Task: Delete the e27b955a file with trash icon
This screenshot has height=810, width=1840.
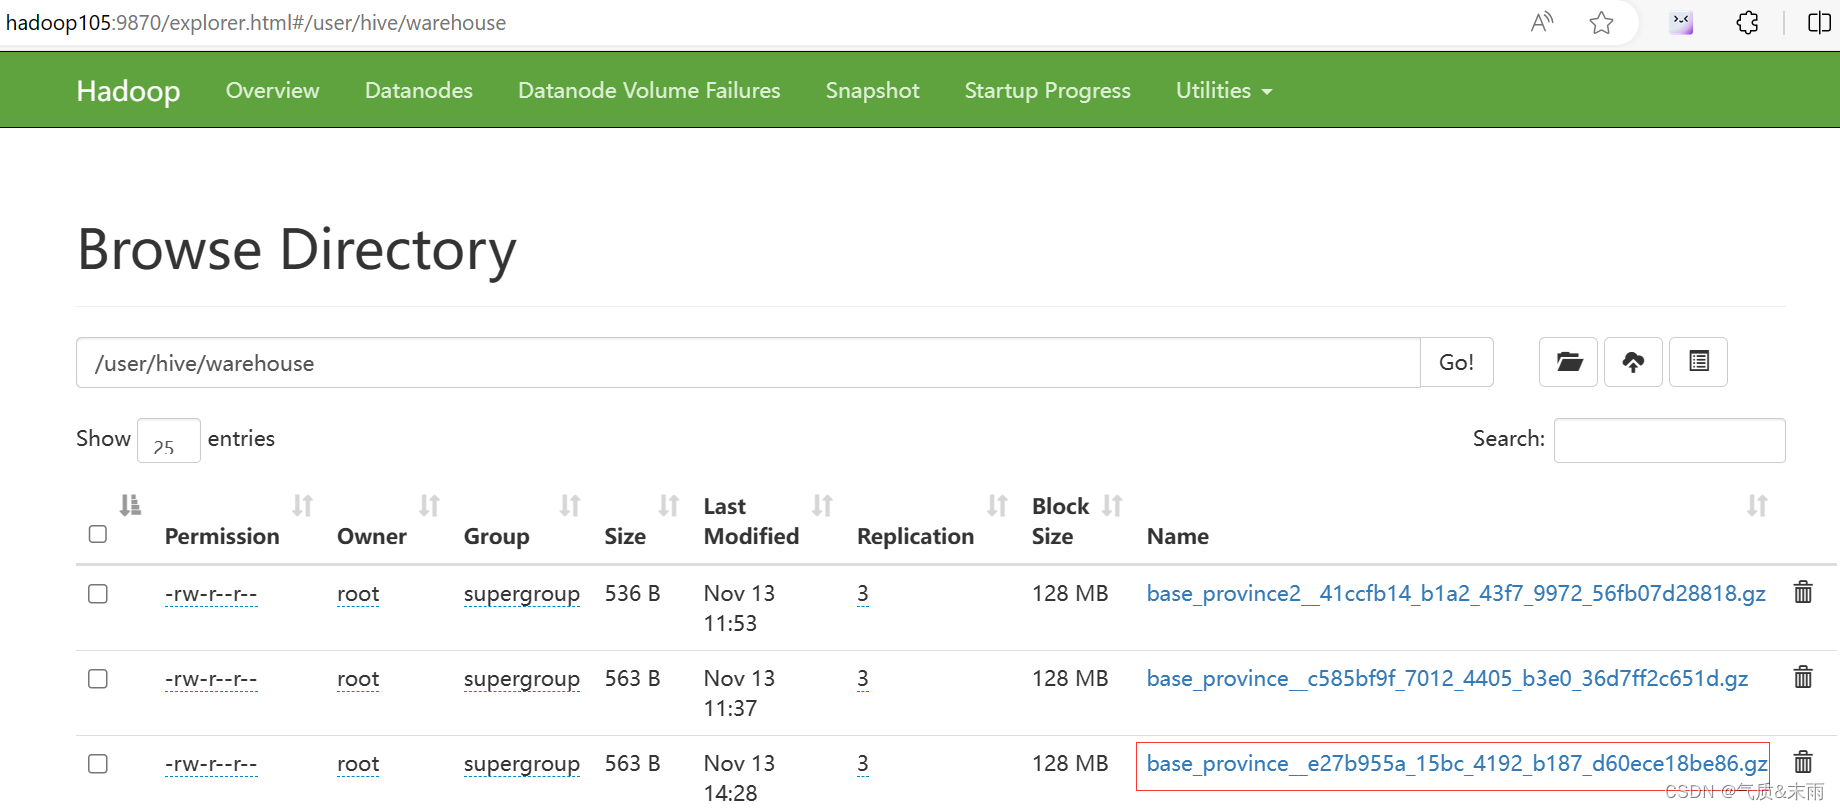Action: pyautogui.click(x=1803, y=762)
